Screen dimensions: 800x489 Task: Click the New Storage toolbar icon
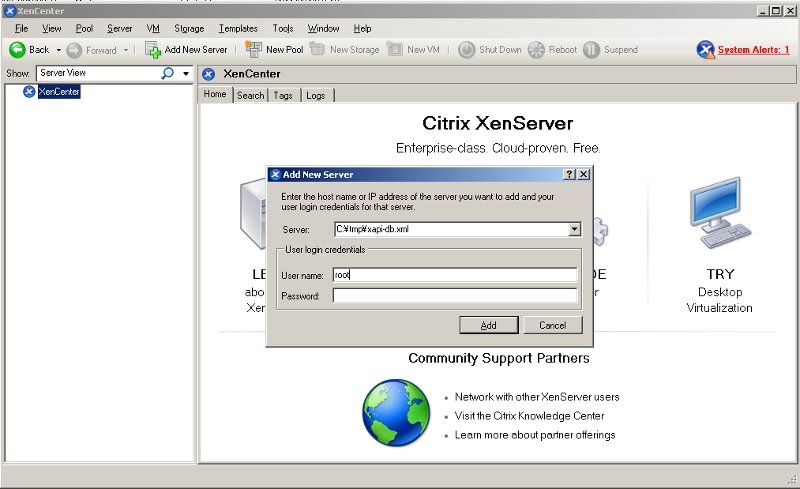tap(317, 49)
